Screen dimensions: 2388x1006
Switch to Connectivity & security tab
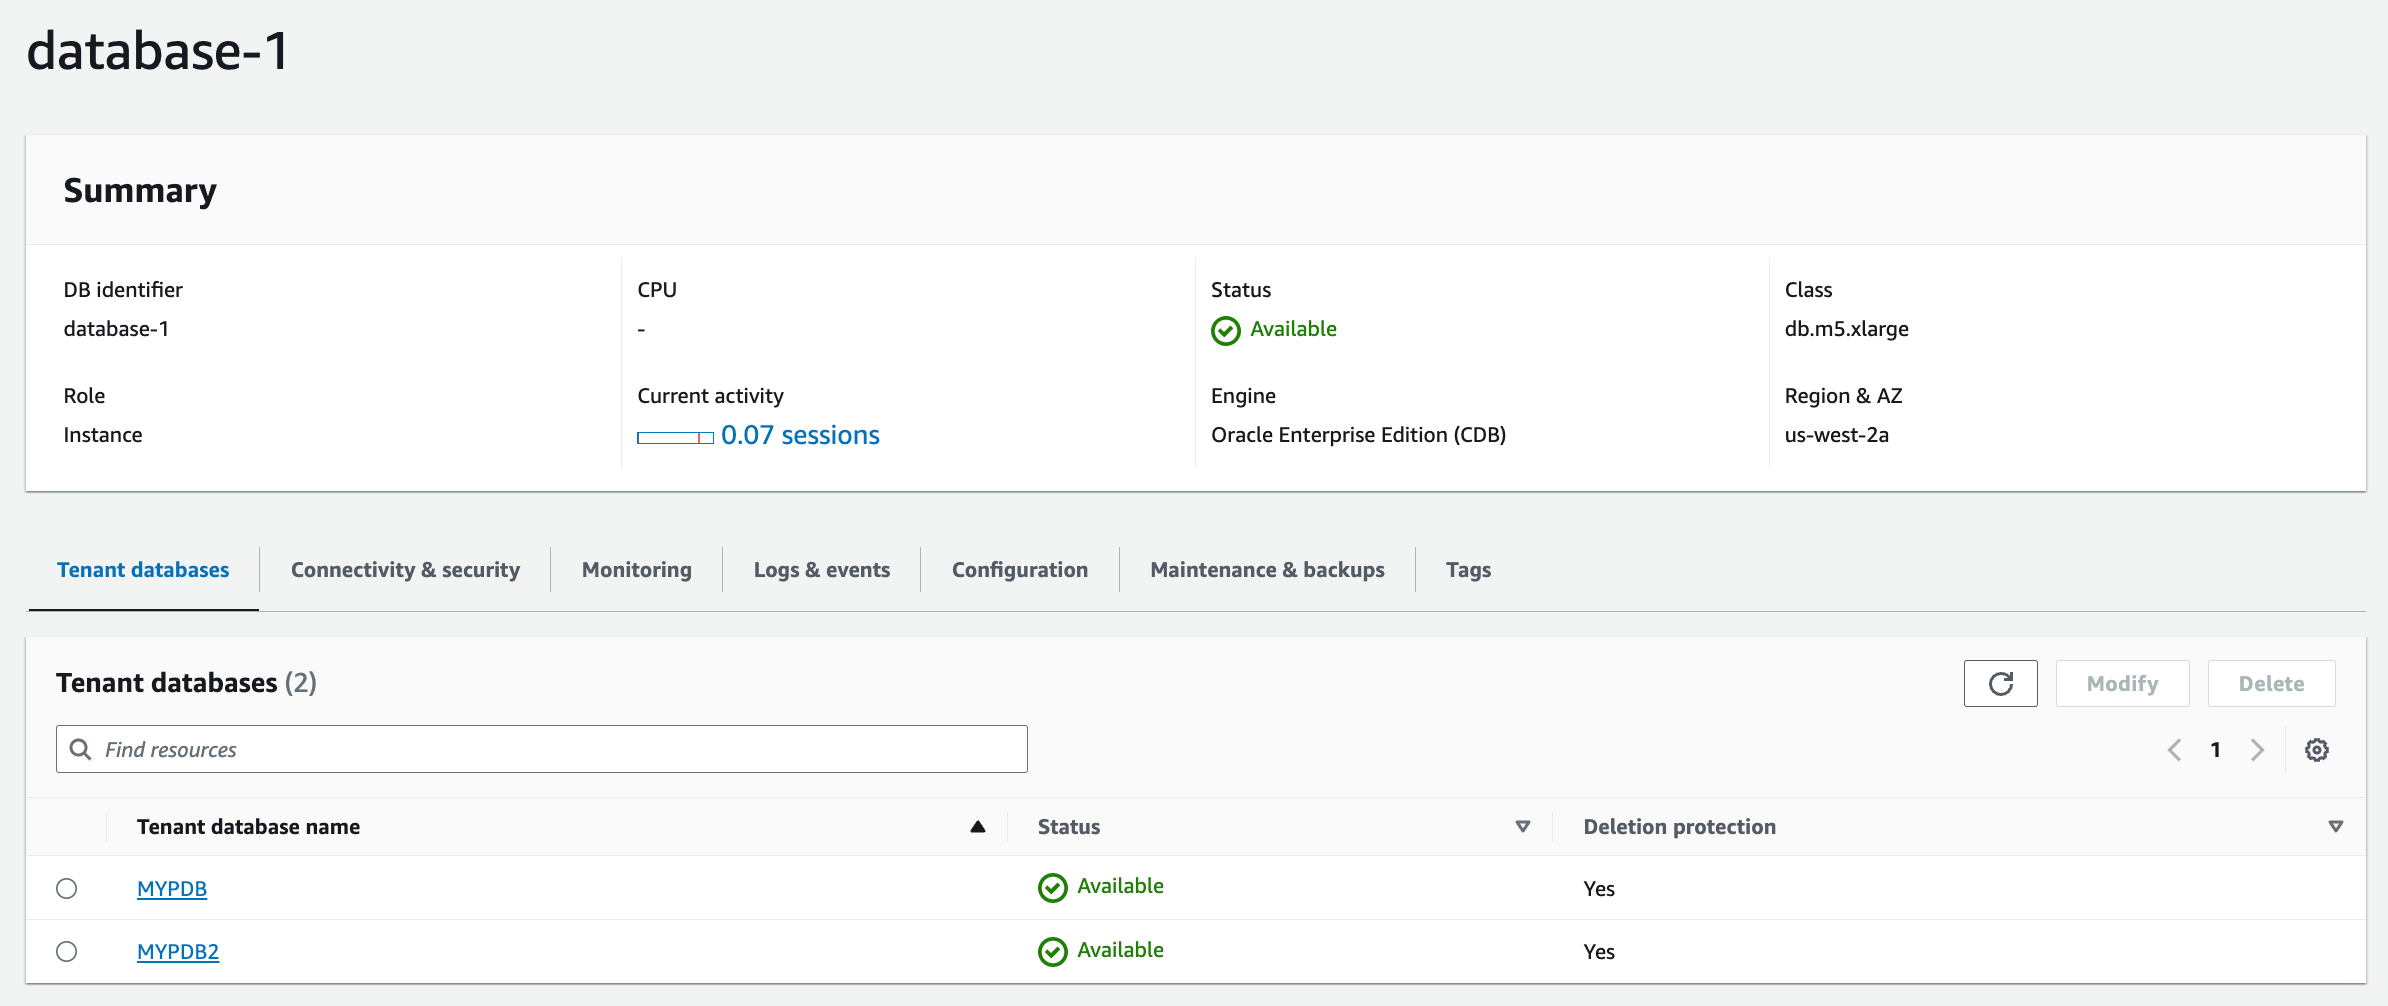(x=405, y=570)
